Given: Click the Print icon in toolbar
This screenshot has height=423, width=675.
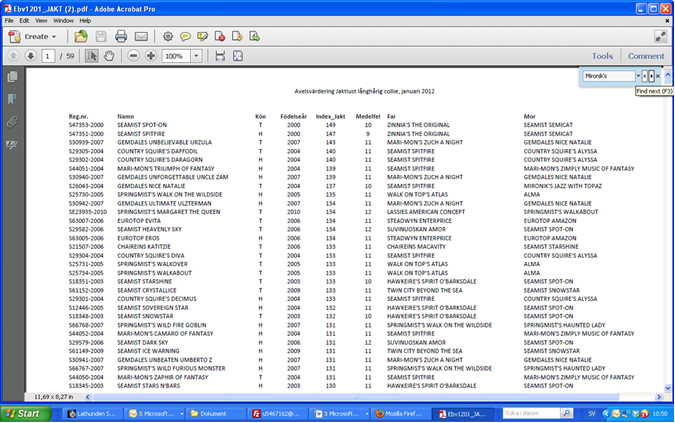Looking at the screenshot, I should click(121, 37).
